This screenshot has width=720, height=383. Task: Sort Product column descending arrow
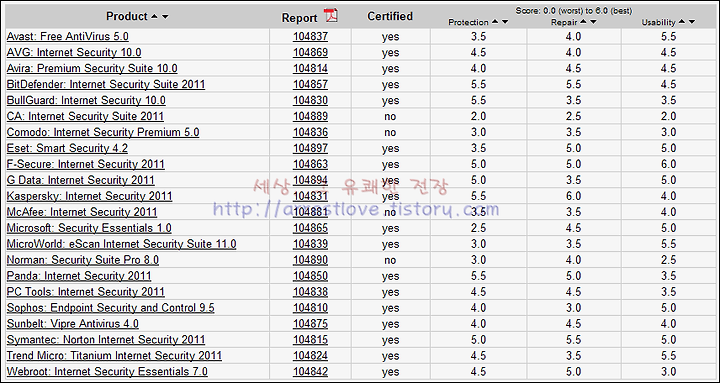[165, 17]
